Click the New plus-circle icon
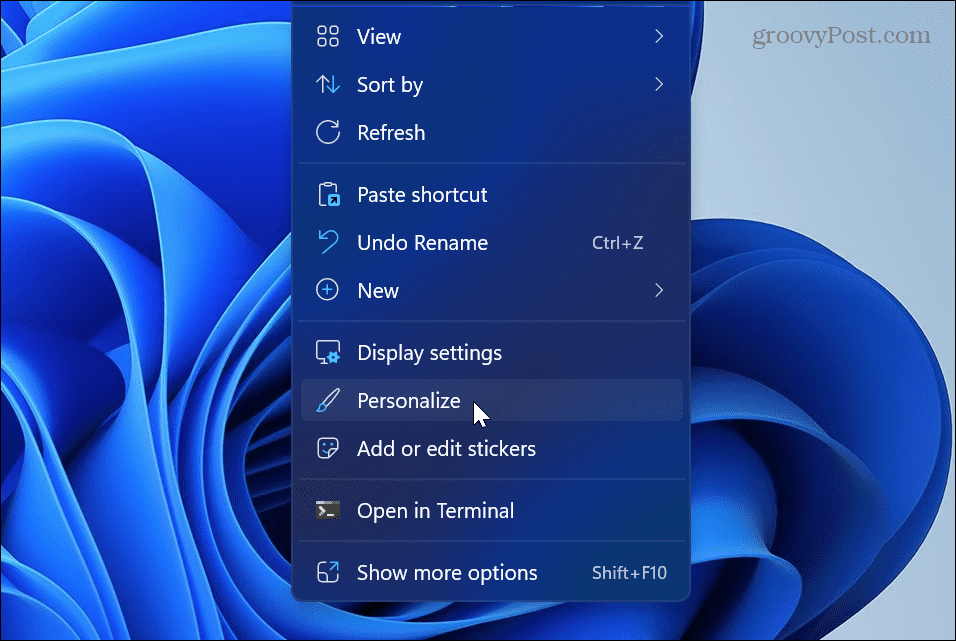Viewport: 956px width, 641px height. pyautogui.click(x=327, y=290)
